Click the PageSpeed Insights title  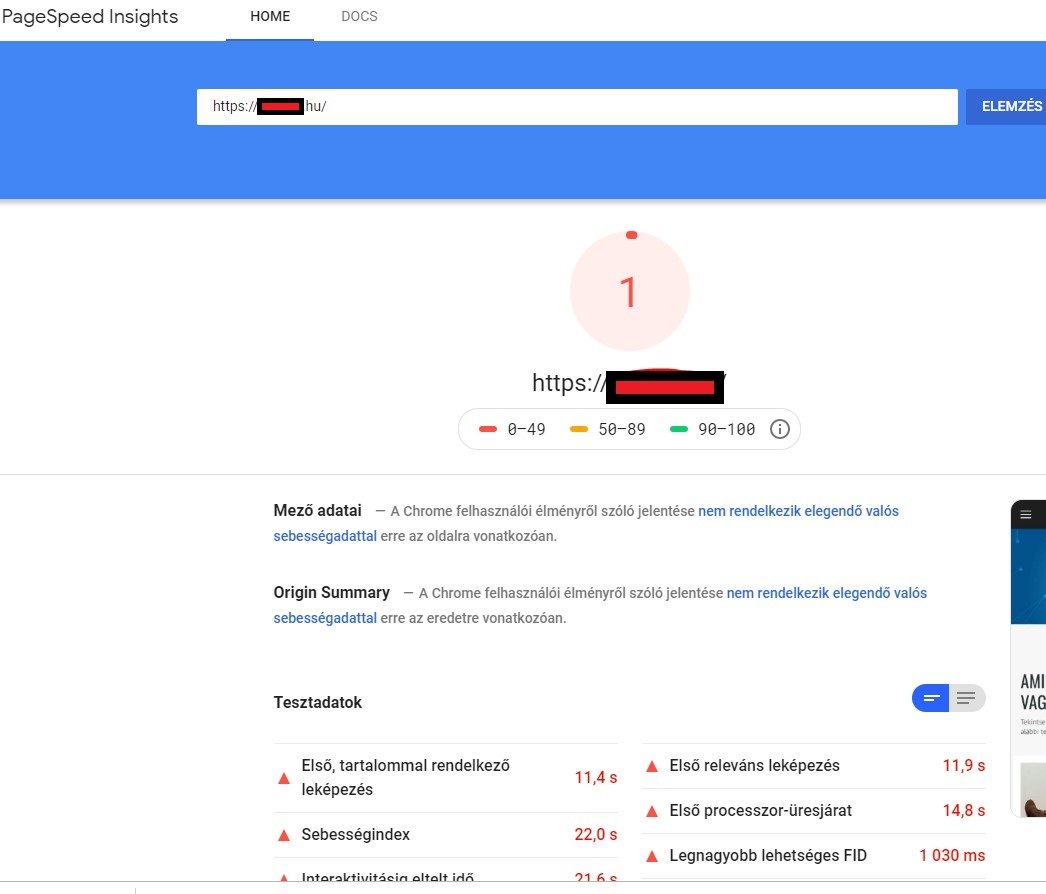click(90, 17)
